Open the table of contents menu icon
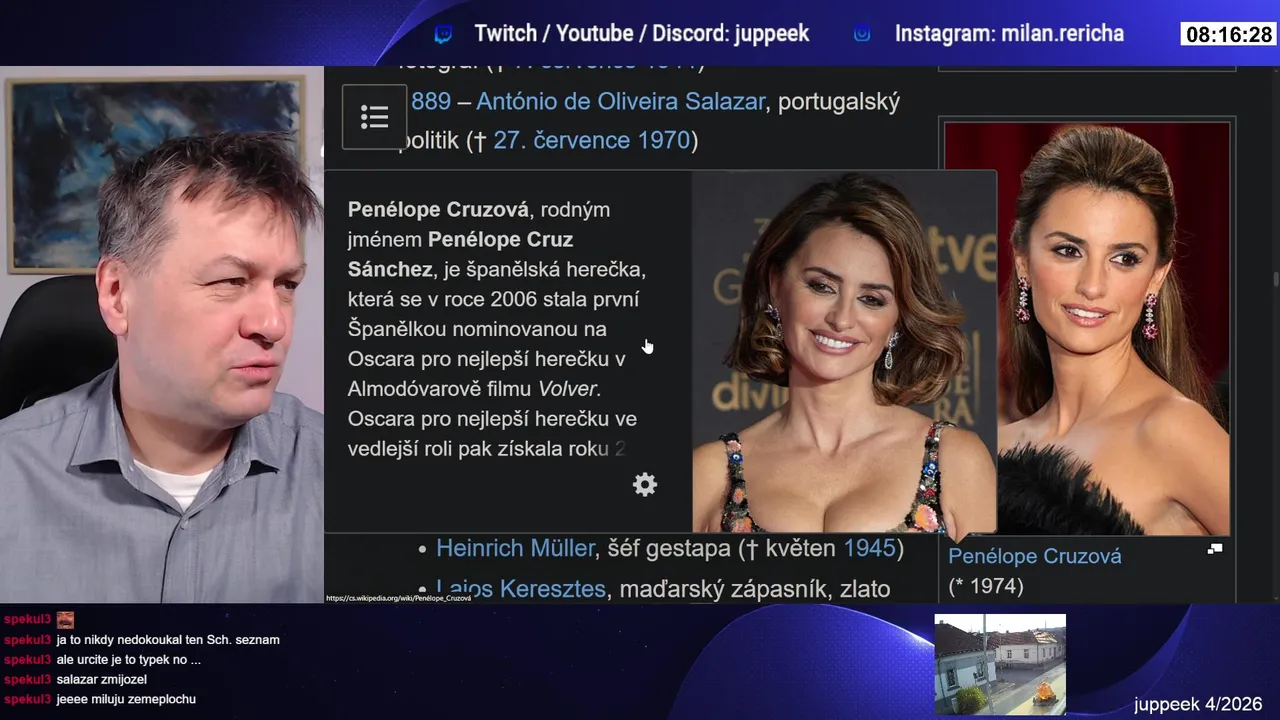 374,117
